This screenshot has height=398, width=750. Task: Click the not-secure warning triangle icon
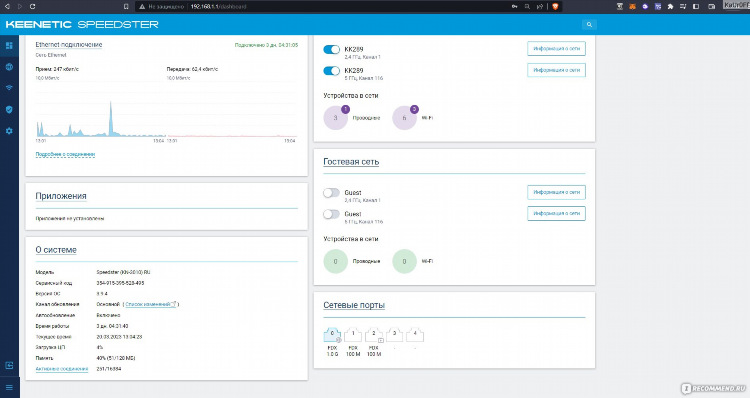pos(142,7)
